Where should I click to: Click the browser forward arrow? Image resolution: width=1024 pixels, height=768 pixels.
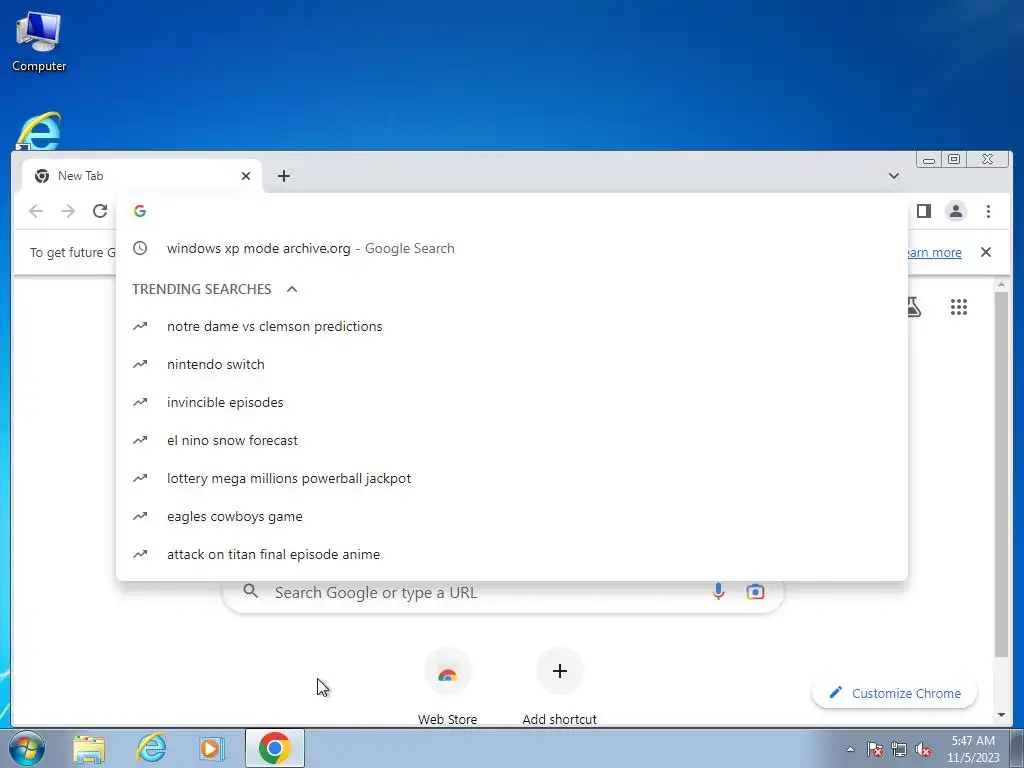pos(68,211)
